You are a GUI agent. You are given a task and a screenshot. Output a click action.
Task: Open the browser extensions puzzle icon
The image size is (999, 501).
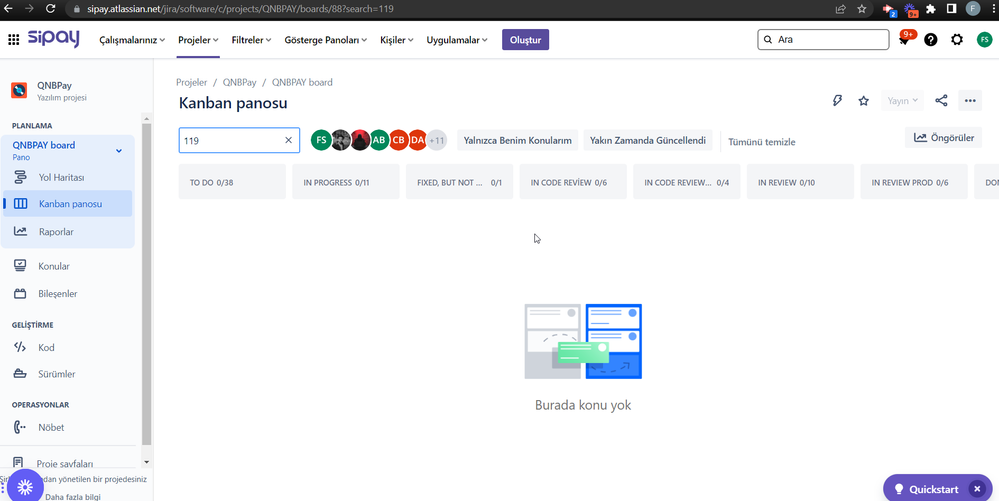931,9
